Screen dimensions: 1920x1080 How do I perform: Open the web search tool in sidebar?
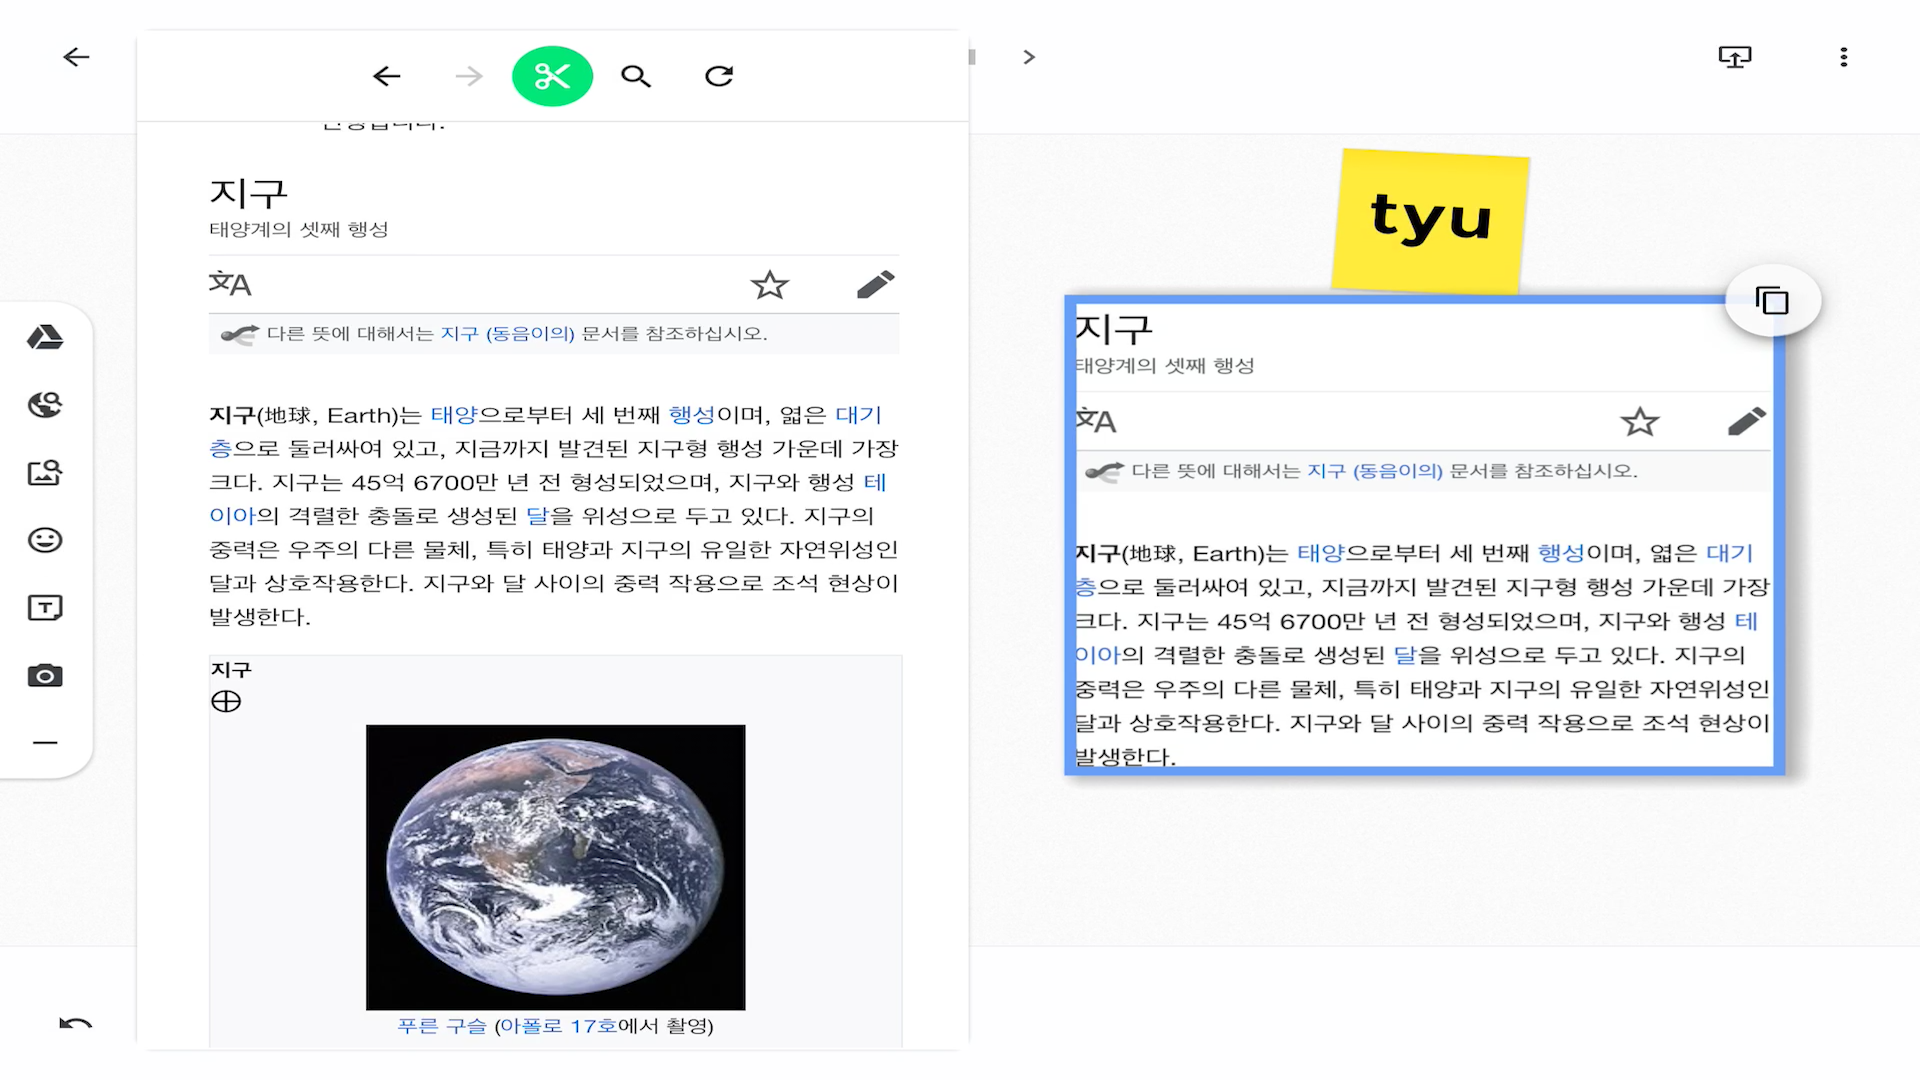coord(45,405)
